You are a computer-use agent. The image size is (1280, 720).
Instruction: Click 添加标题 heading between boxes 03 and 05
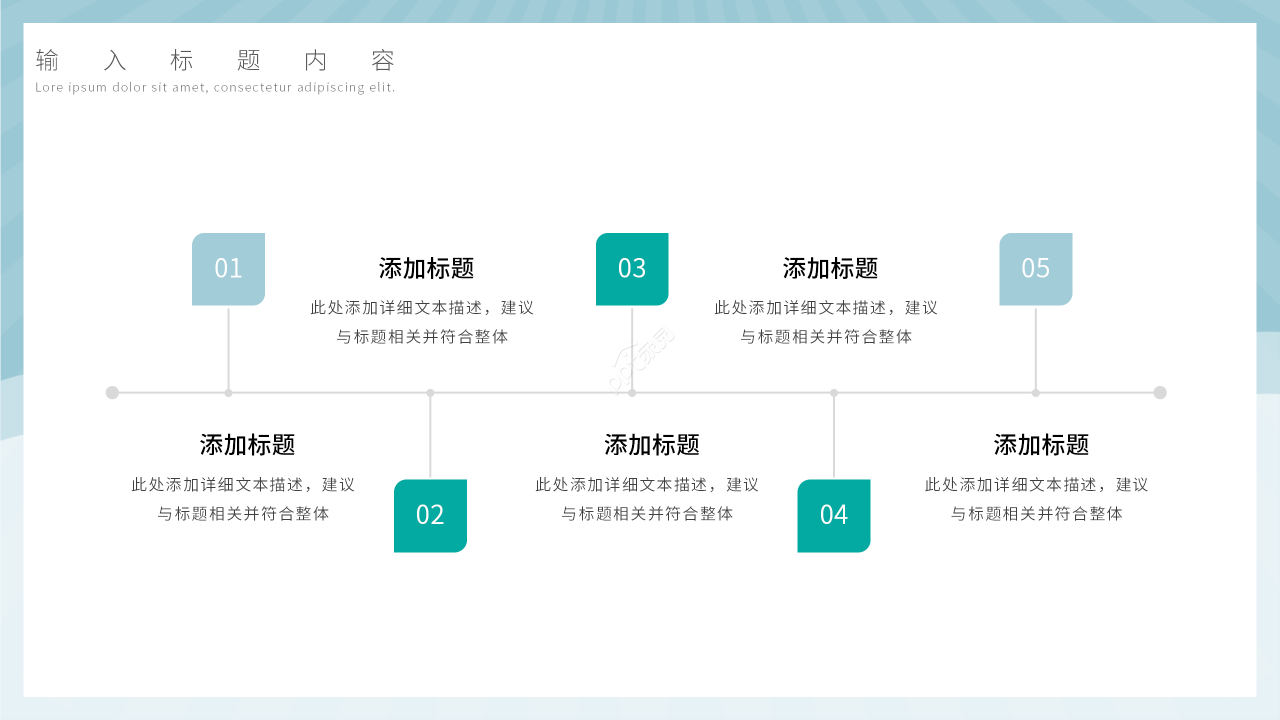(830, 268)
